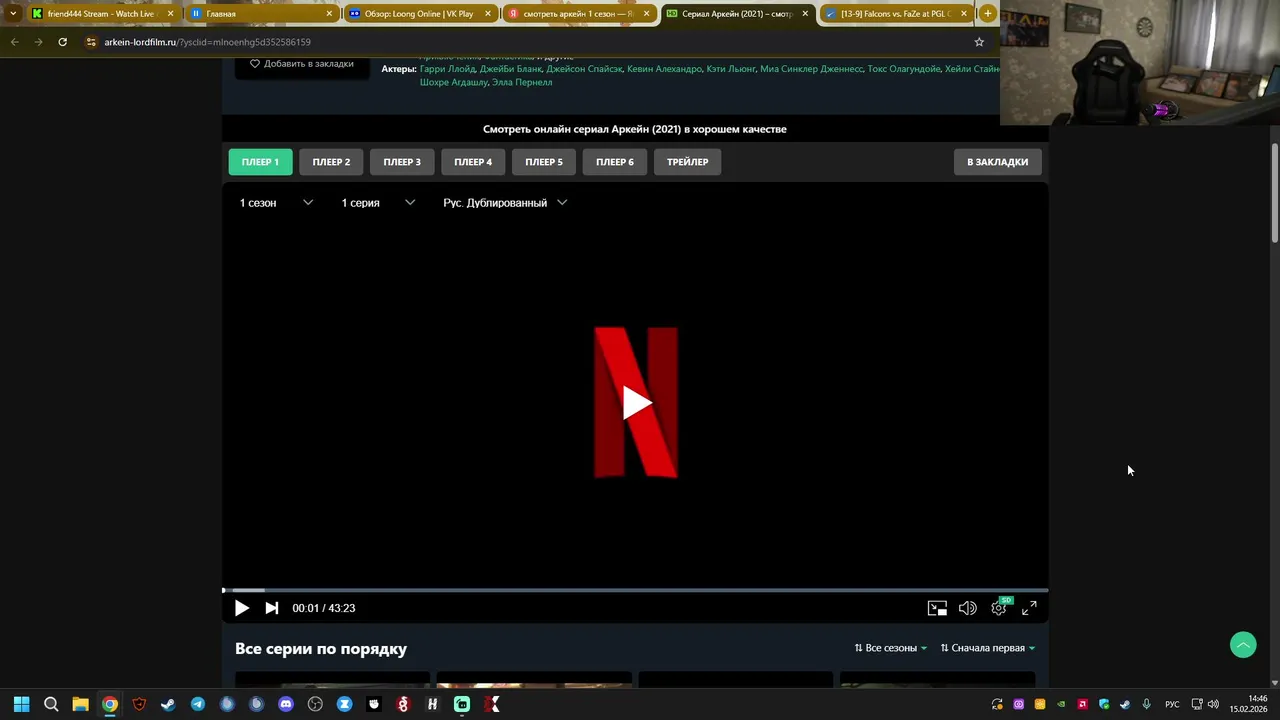1280x720 pixels.
Task: Open player quality settings gear
Action: 998,608
